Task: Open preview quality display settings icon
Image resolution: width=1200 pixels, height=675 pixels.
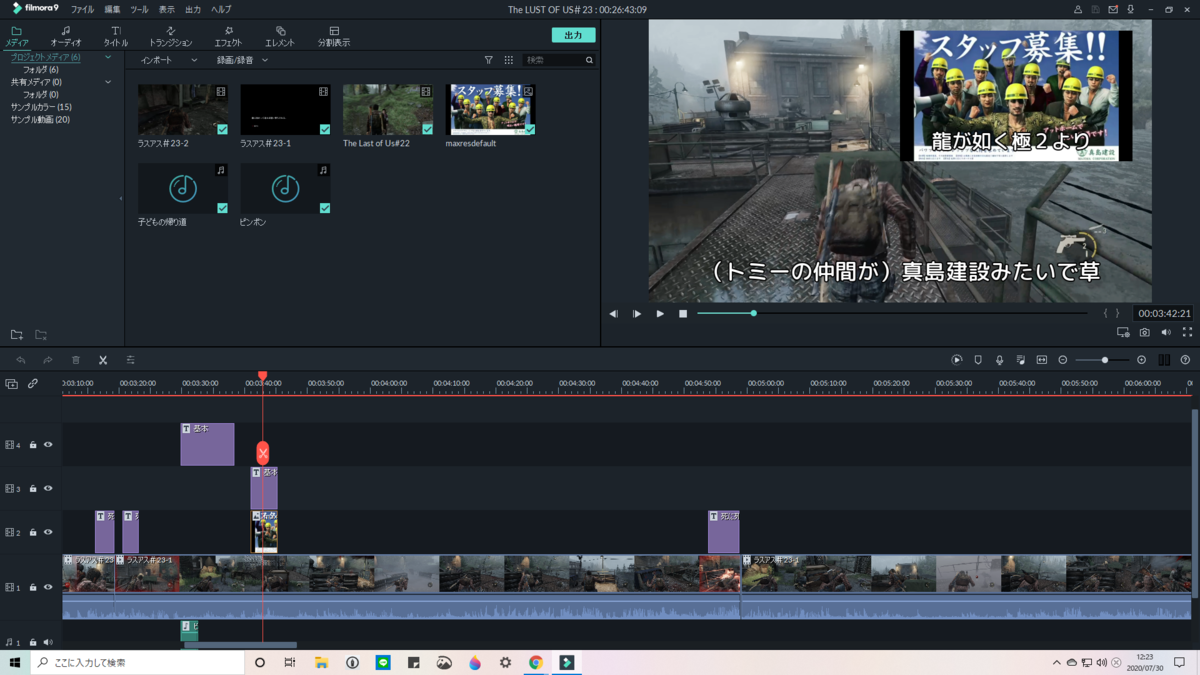Action: [1123, 332]
